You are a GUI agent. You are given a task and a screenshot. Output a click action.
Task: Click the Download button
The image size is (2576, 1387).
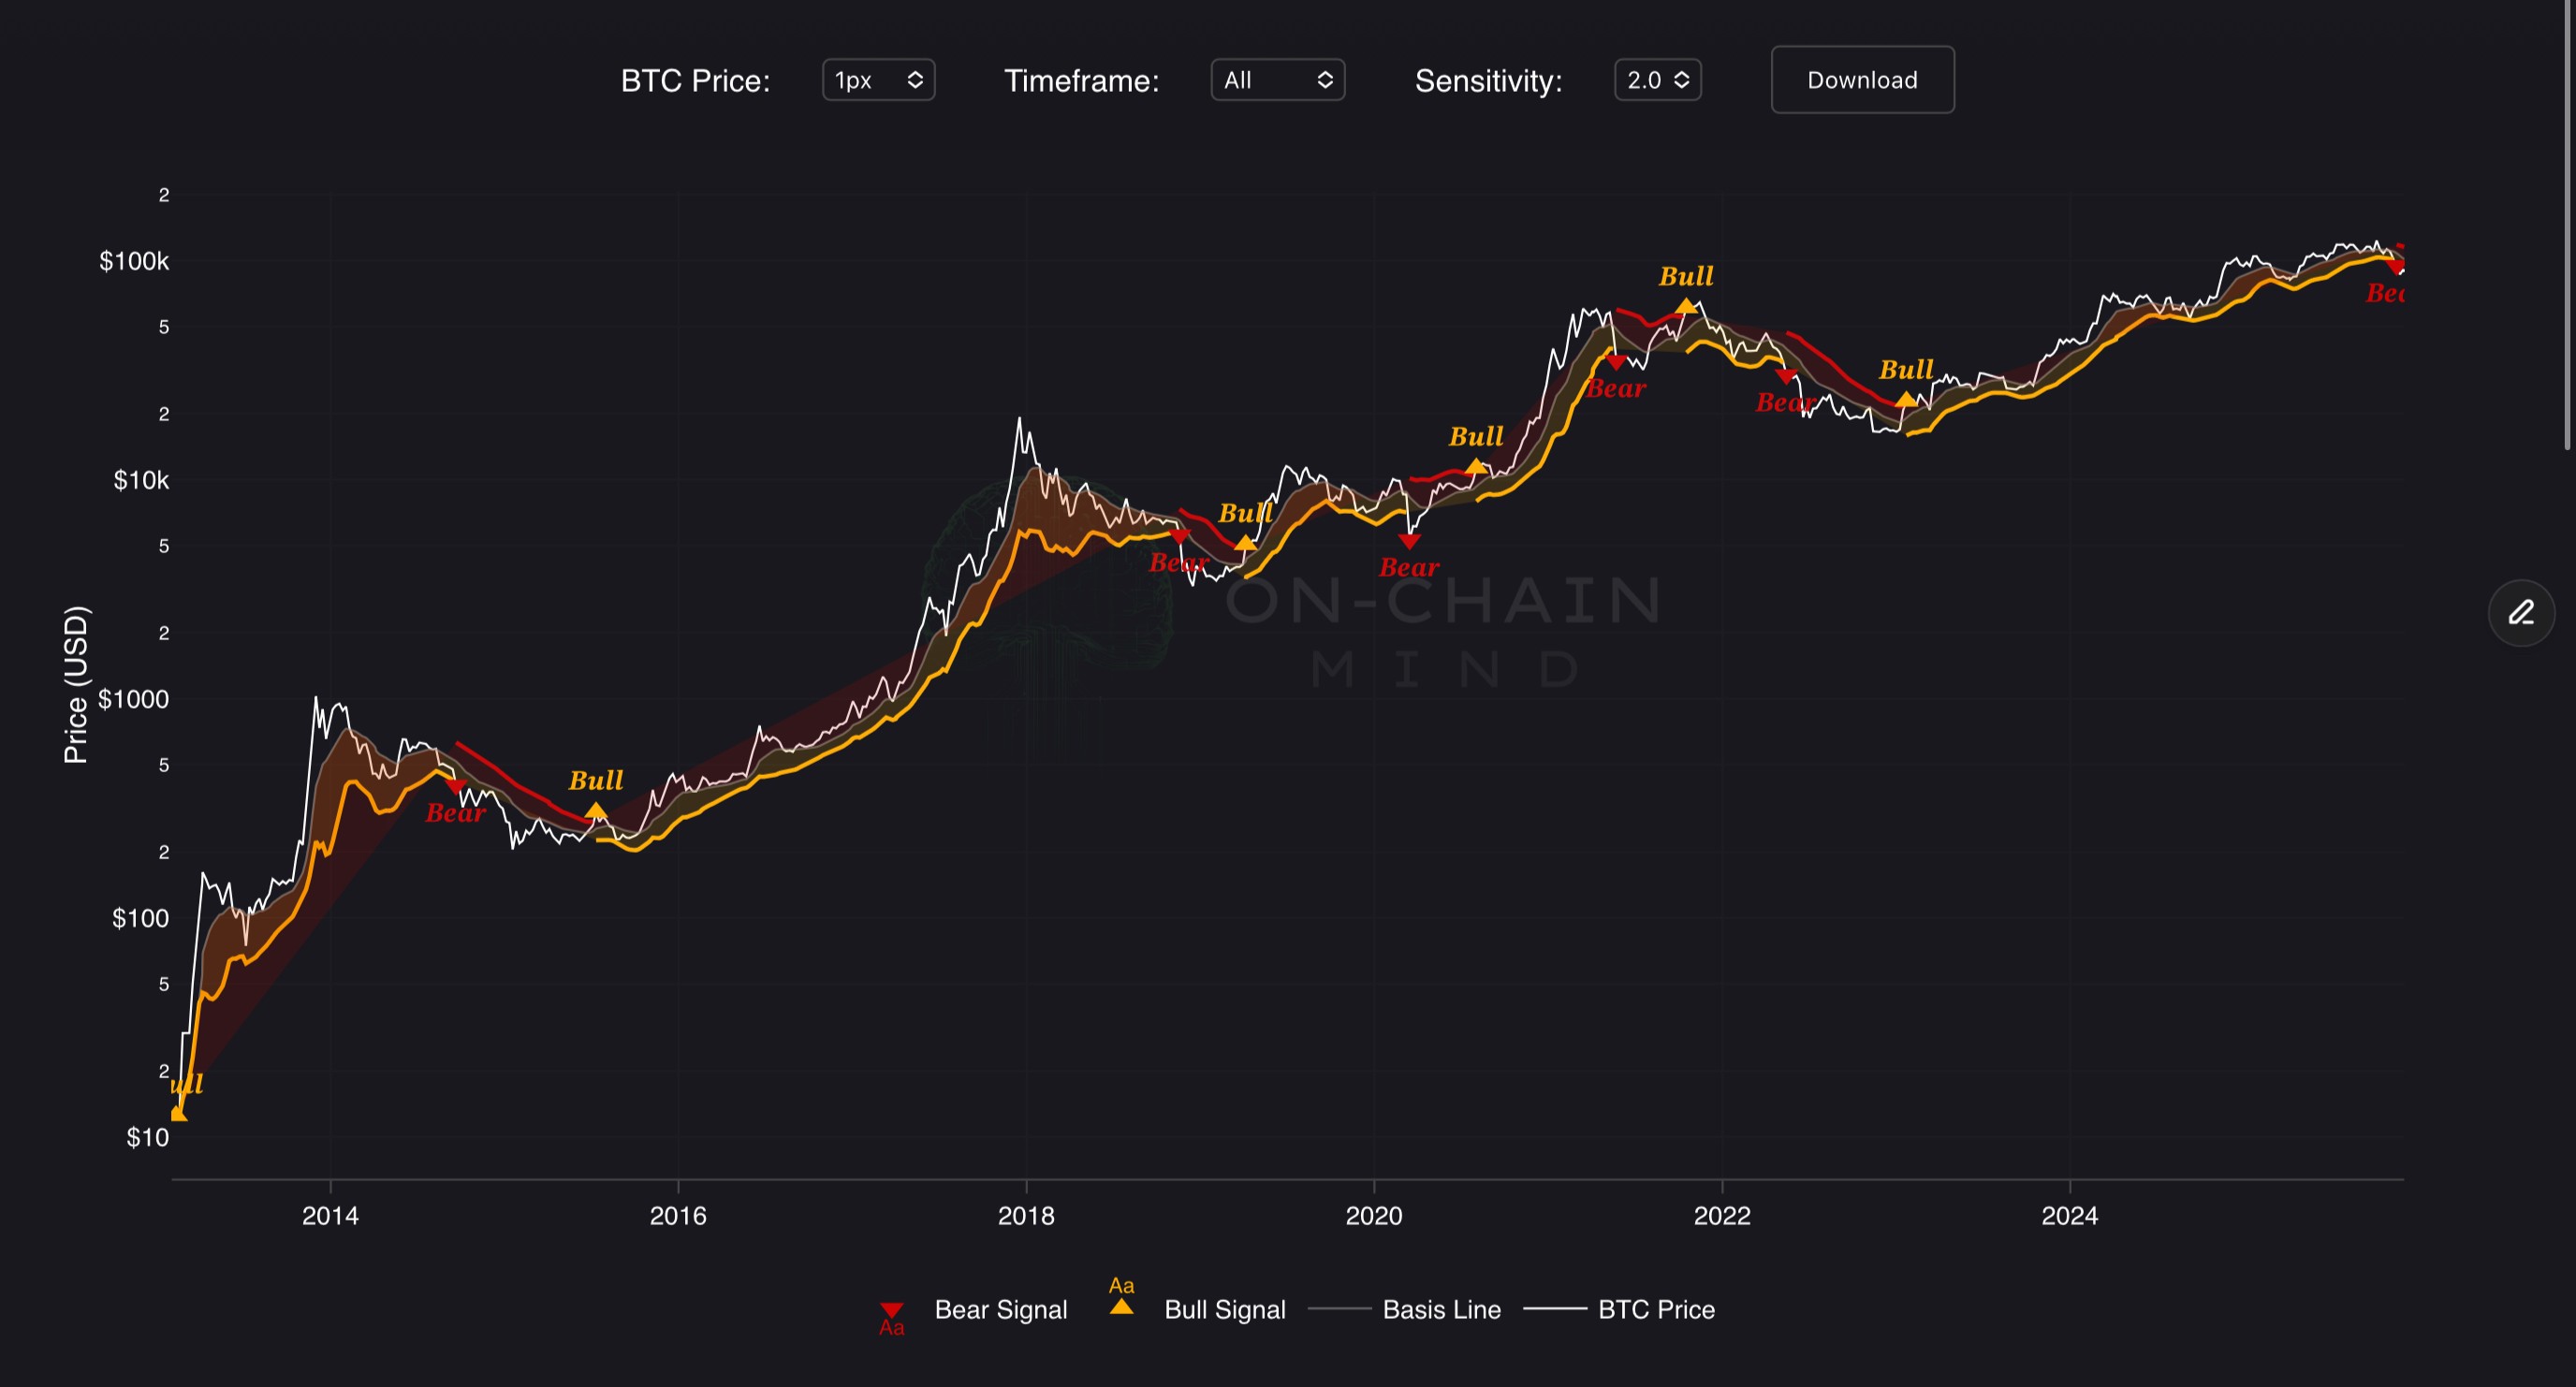tap(1862, 80)
